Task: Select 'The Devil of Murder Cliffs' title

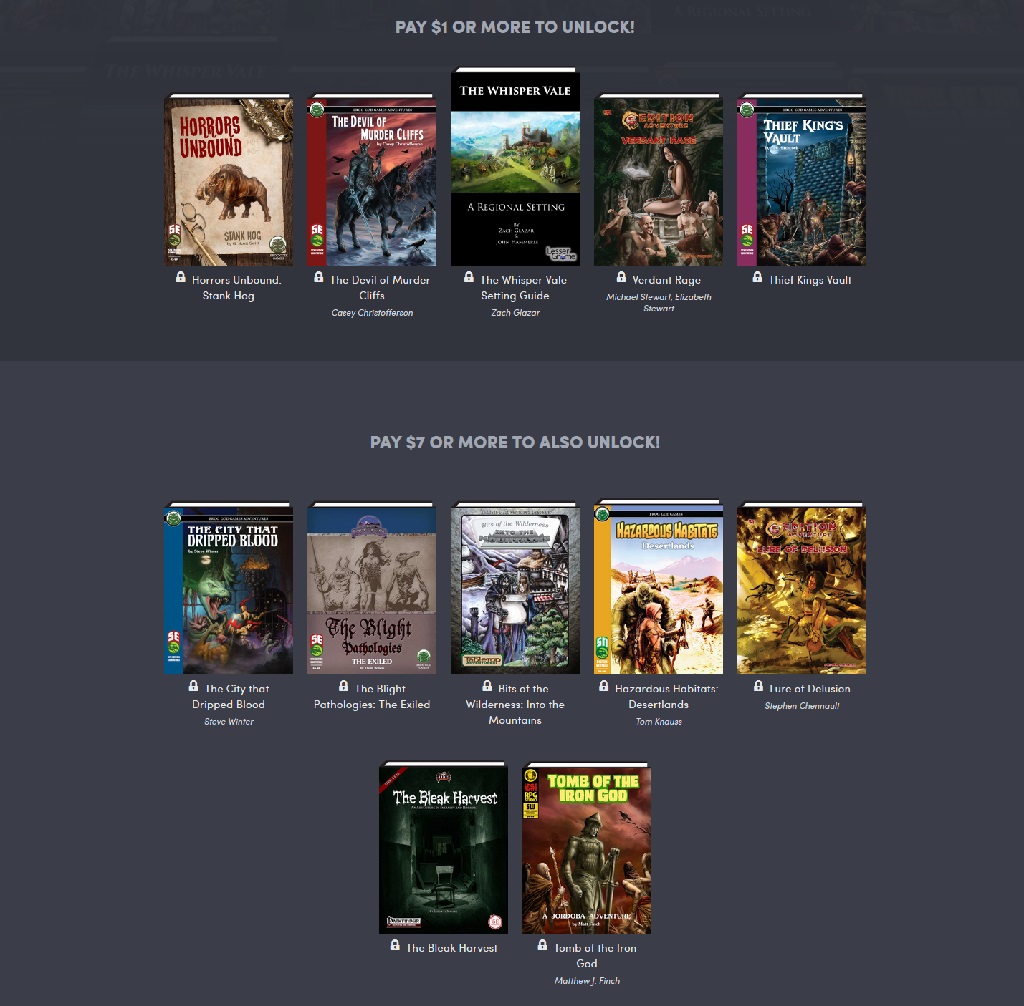Action: (379, 287)
